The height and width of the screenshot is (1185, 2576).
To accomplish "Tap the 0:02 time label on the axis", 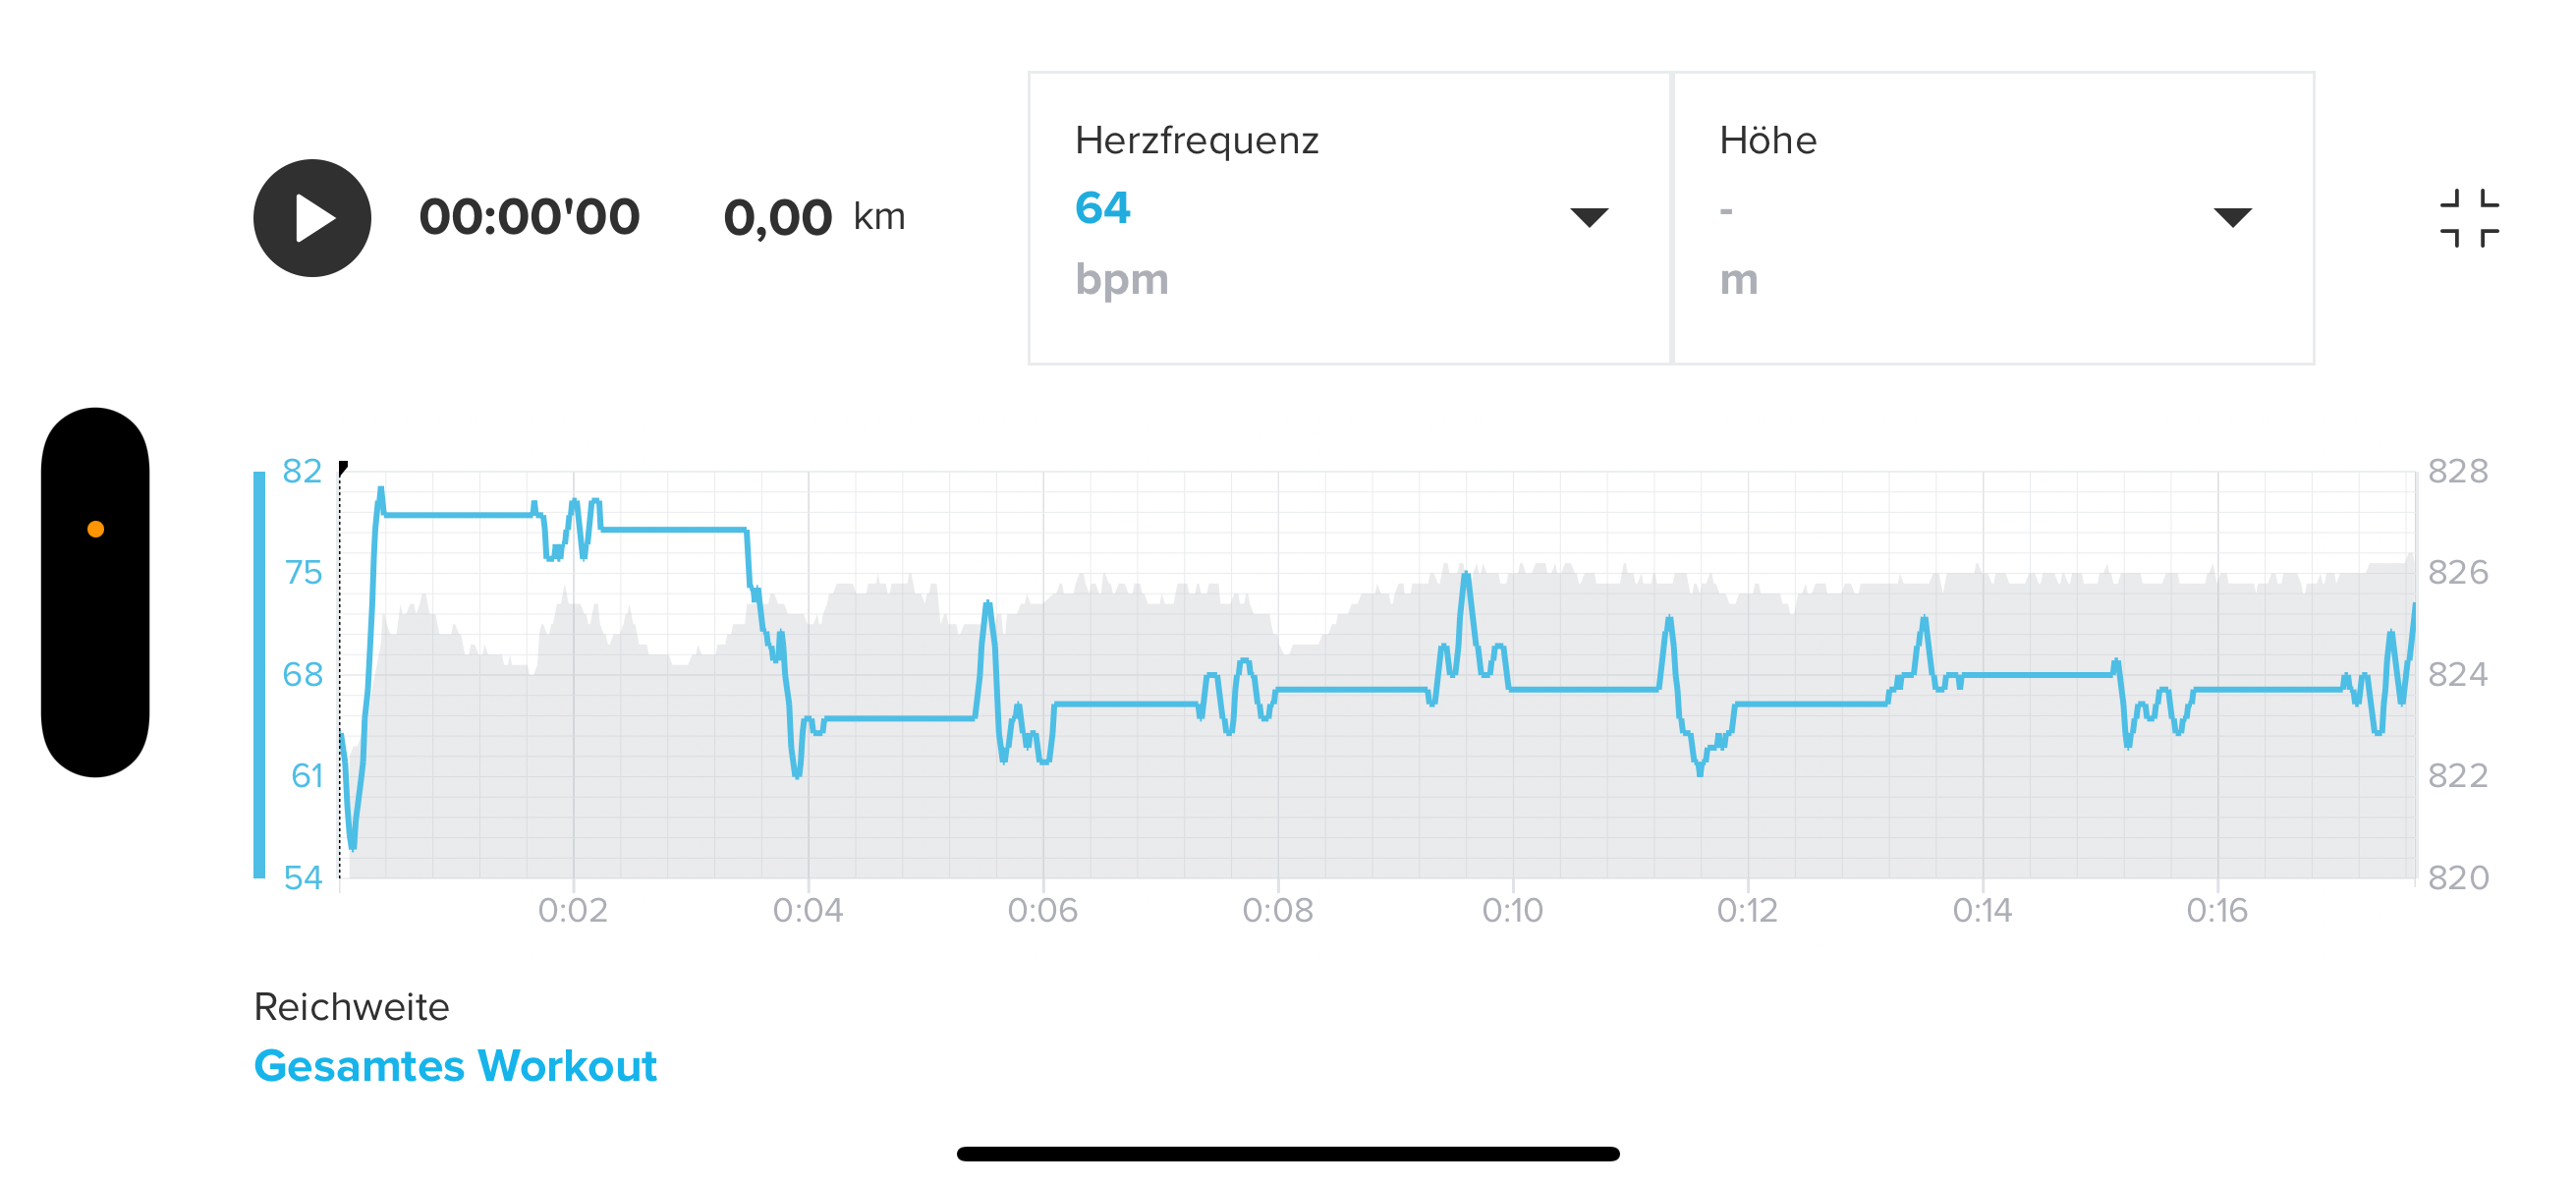I will (572, 911).
